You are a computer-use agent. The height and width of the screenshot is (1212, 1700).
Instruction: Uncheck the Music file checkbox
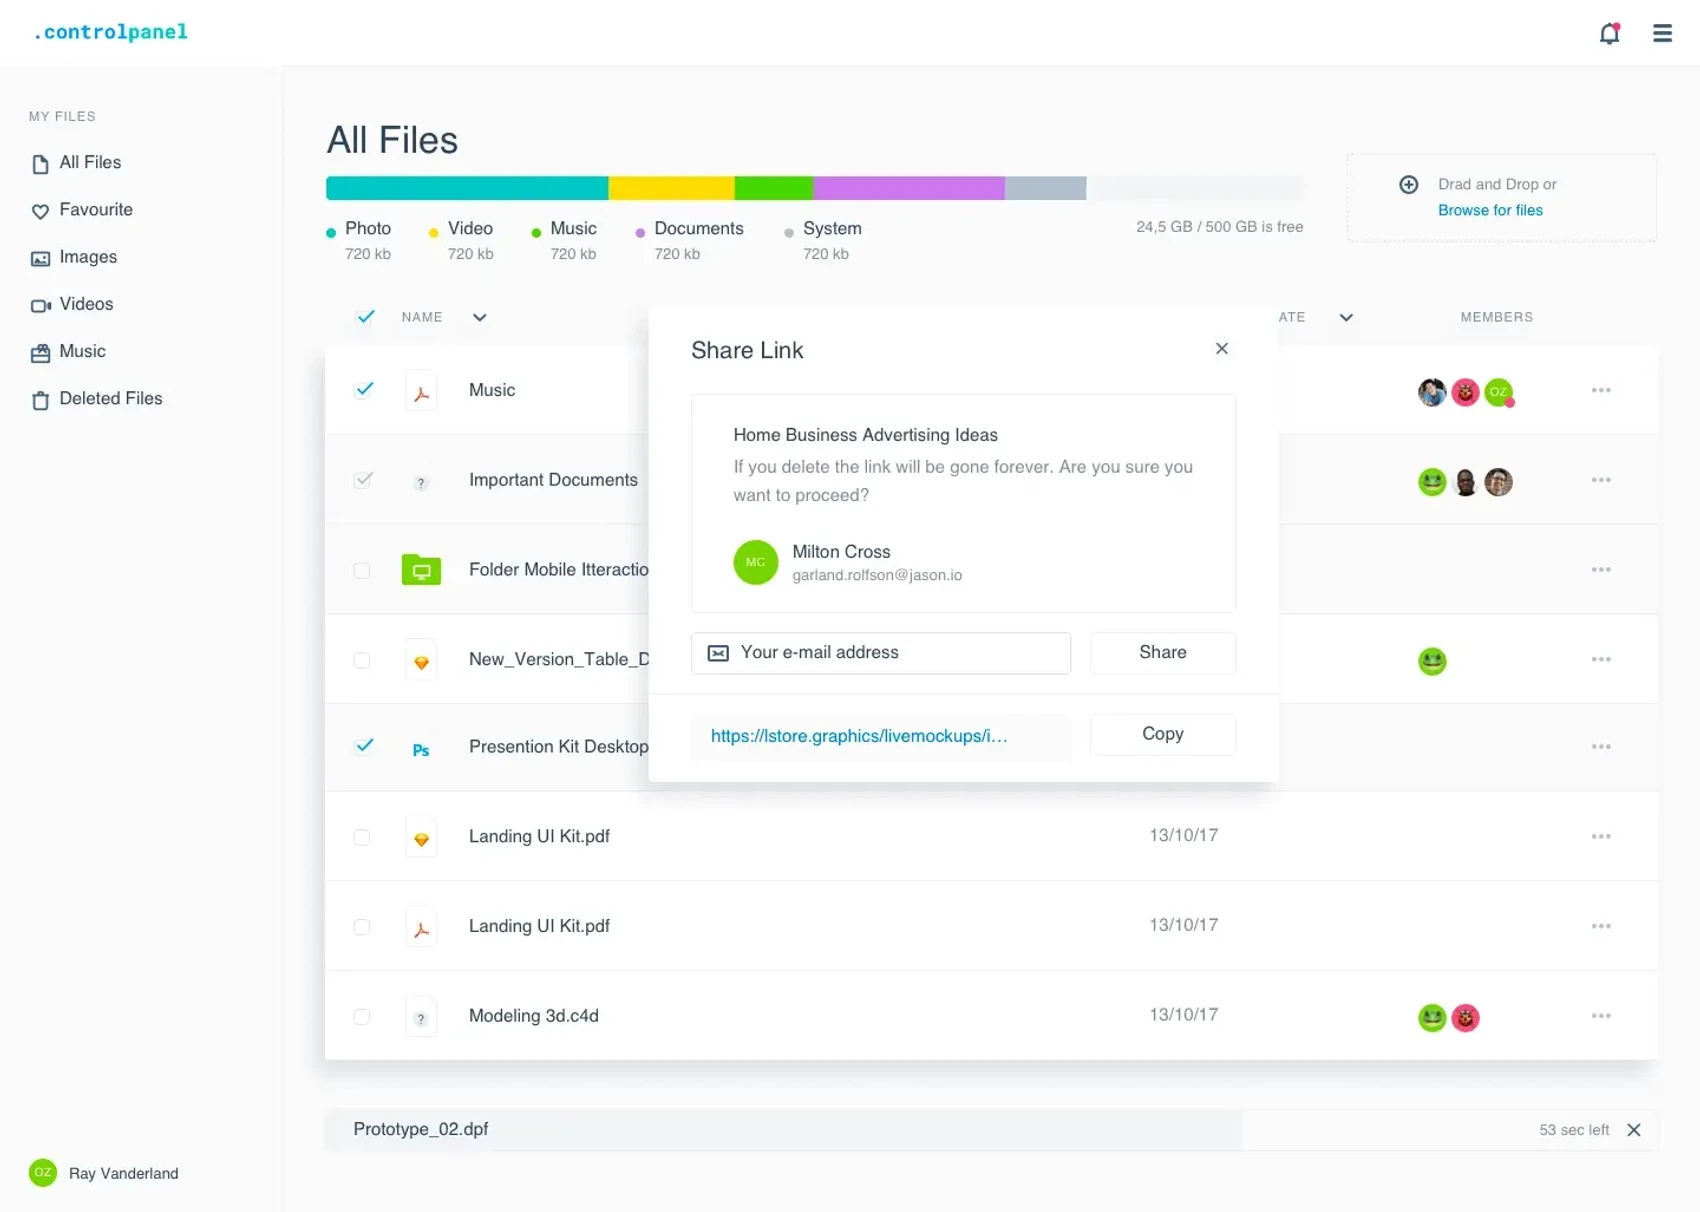[364, 389]
